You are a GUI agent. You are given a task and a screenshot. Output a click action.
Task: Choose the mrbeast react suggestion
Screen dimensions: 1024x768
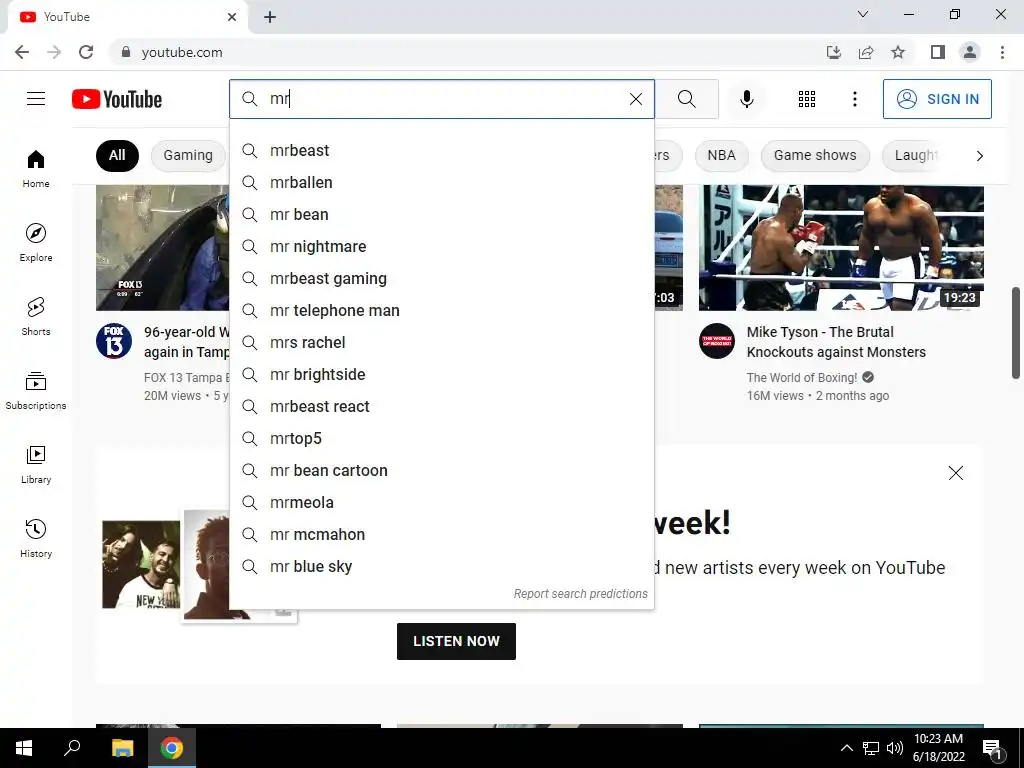441,406
